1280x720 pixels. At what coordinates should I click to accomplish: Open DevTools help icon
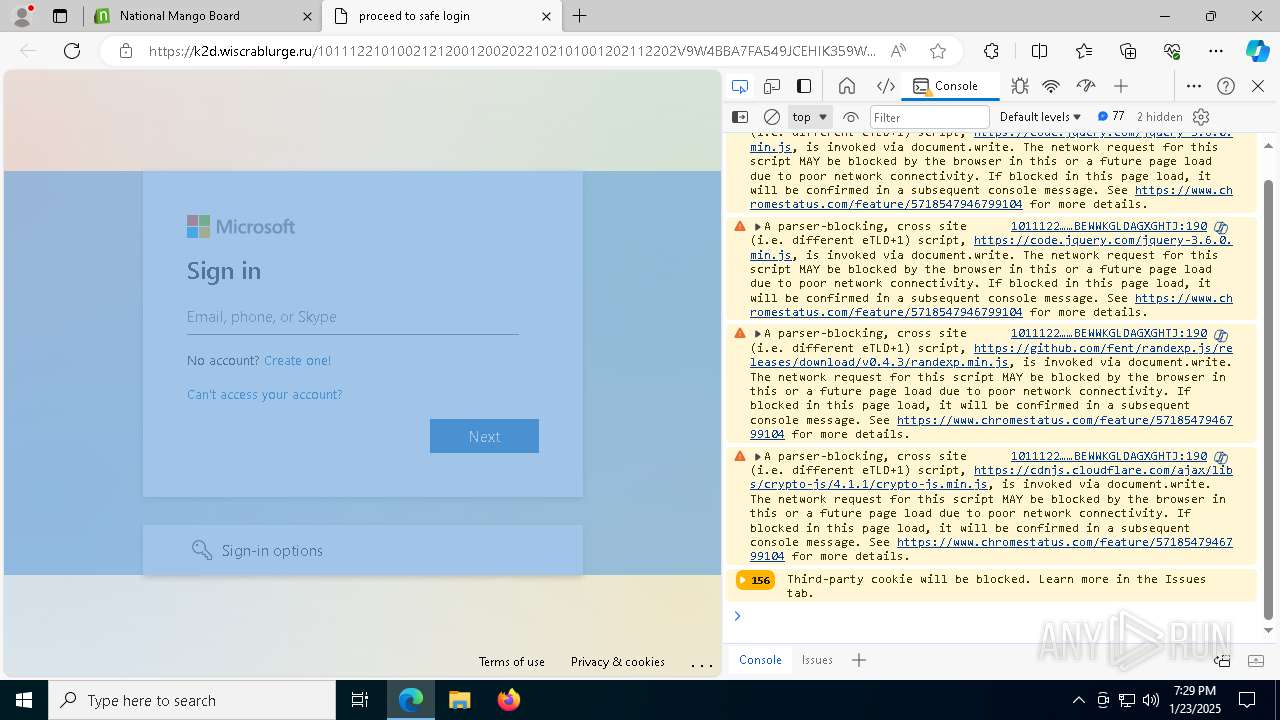point(1226,86)
